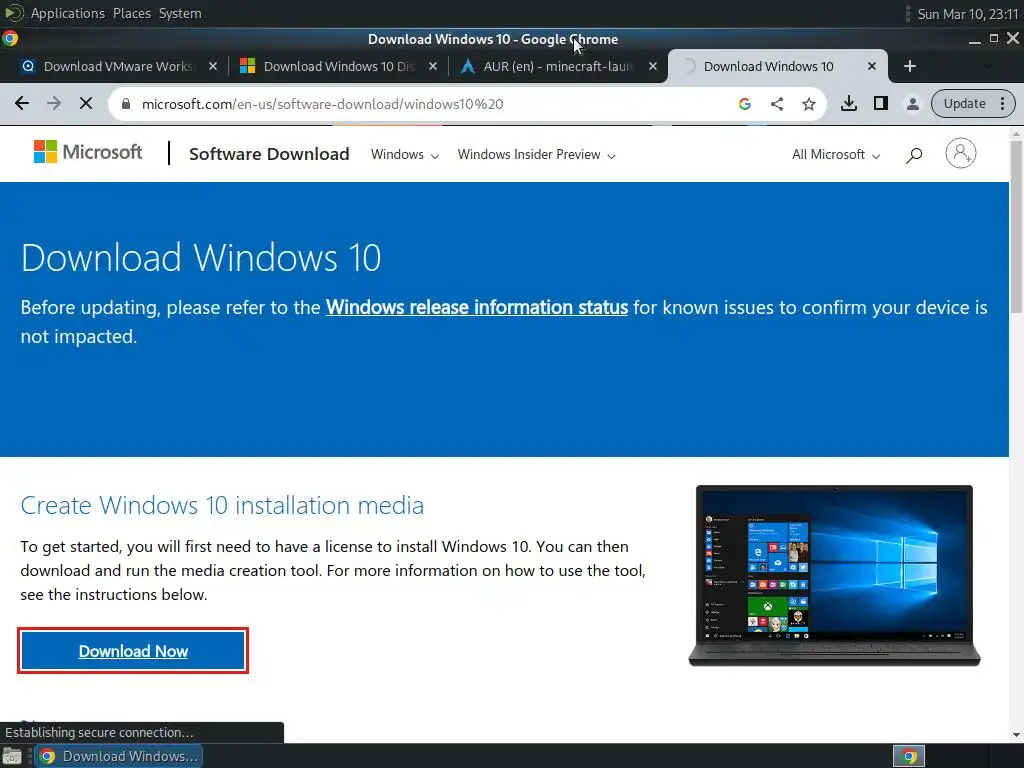Sign in with account icon
The width and height of the screenshot is (1024, 768).
[x=961, y=153]
